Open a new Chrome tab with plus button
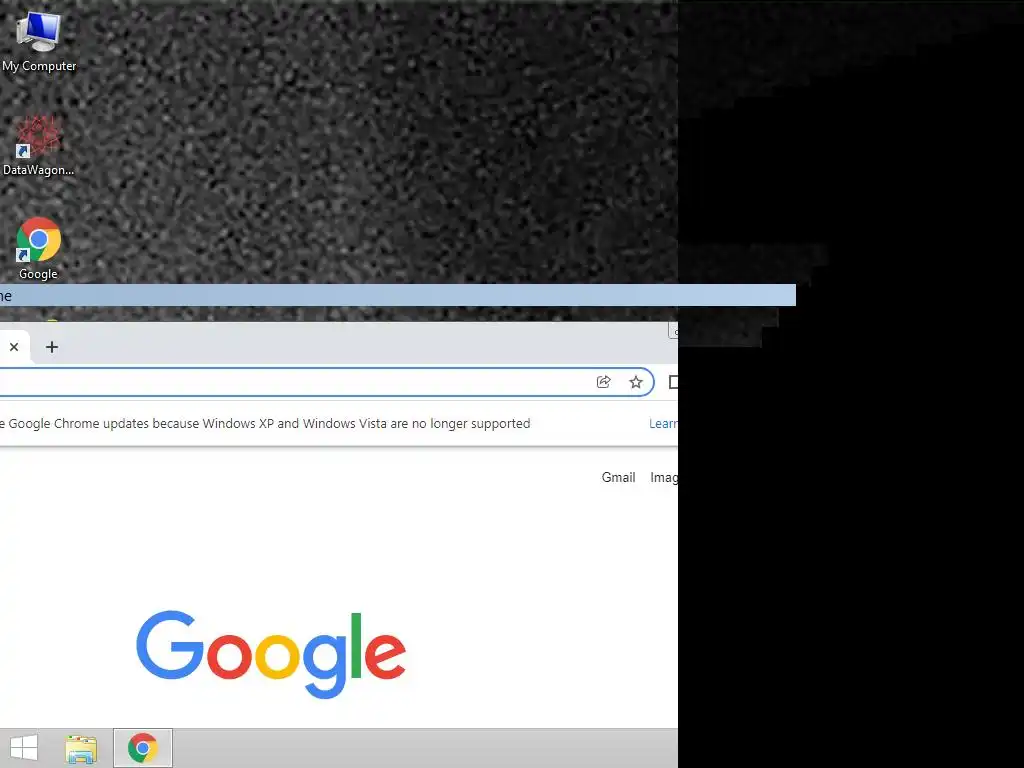 click(x=52, y=347)
